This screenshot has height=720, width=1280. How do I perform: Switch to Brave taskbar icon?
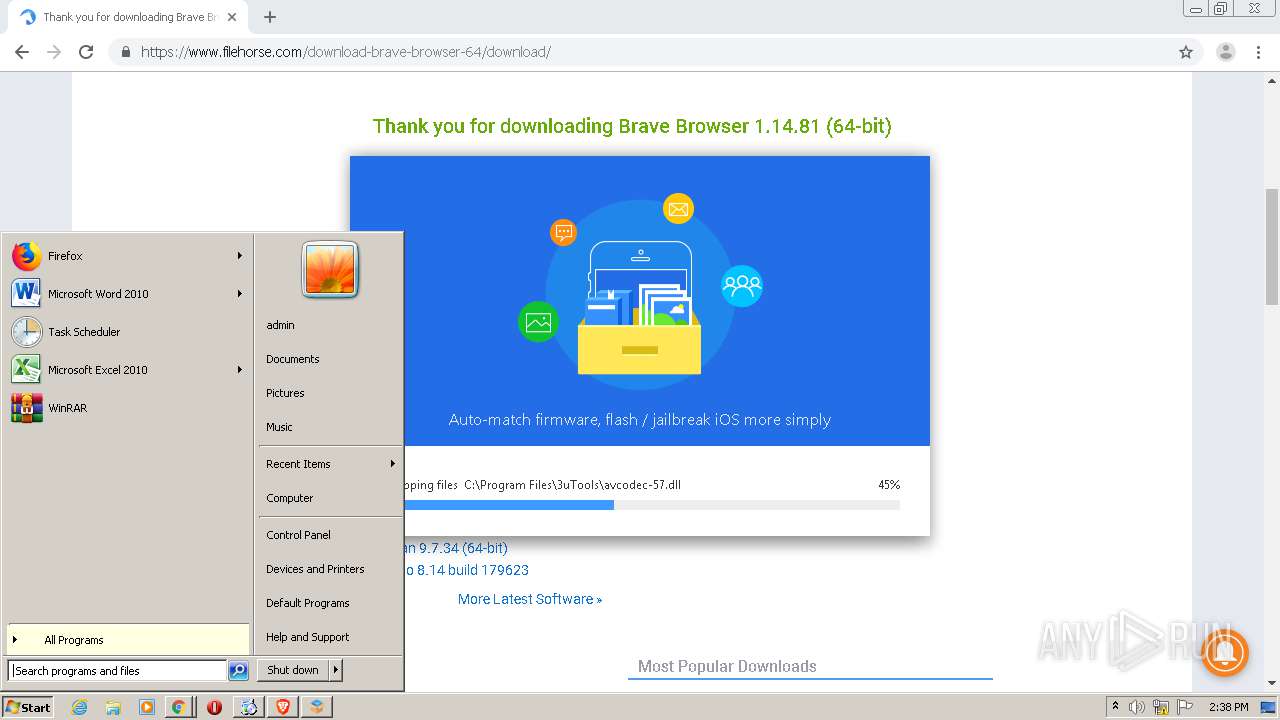click(282, 707)
